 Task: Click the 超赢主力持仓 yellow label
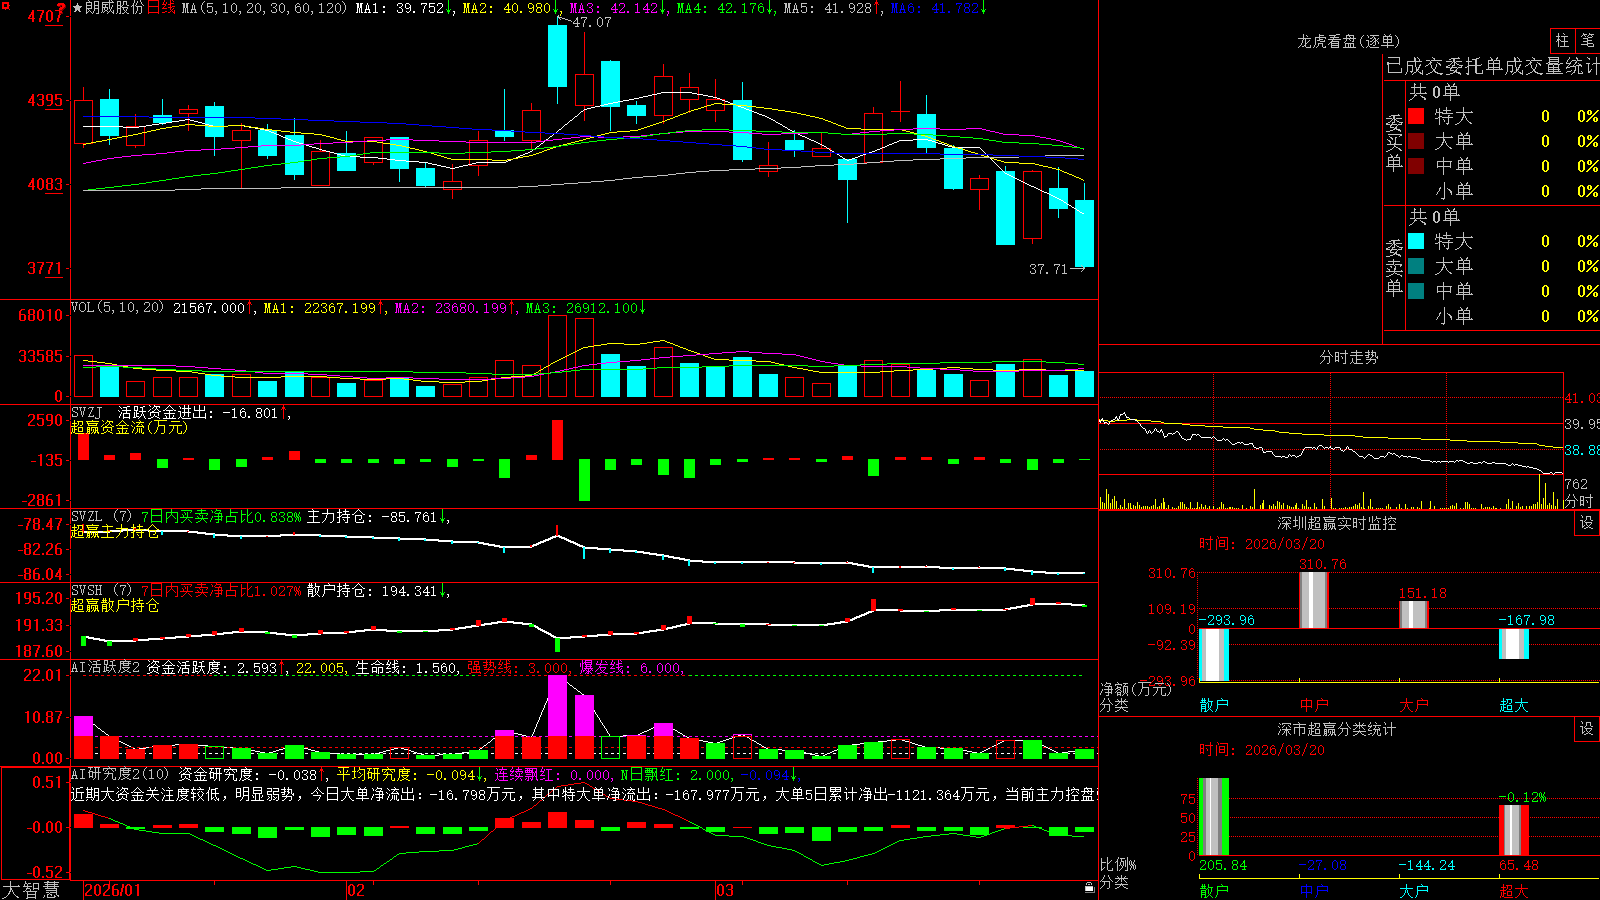point(115,531)
